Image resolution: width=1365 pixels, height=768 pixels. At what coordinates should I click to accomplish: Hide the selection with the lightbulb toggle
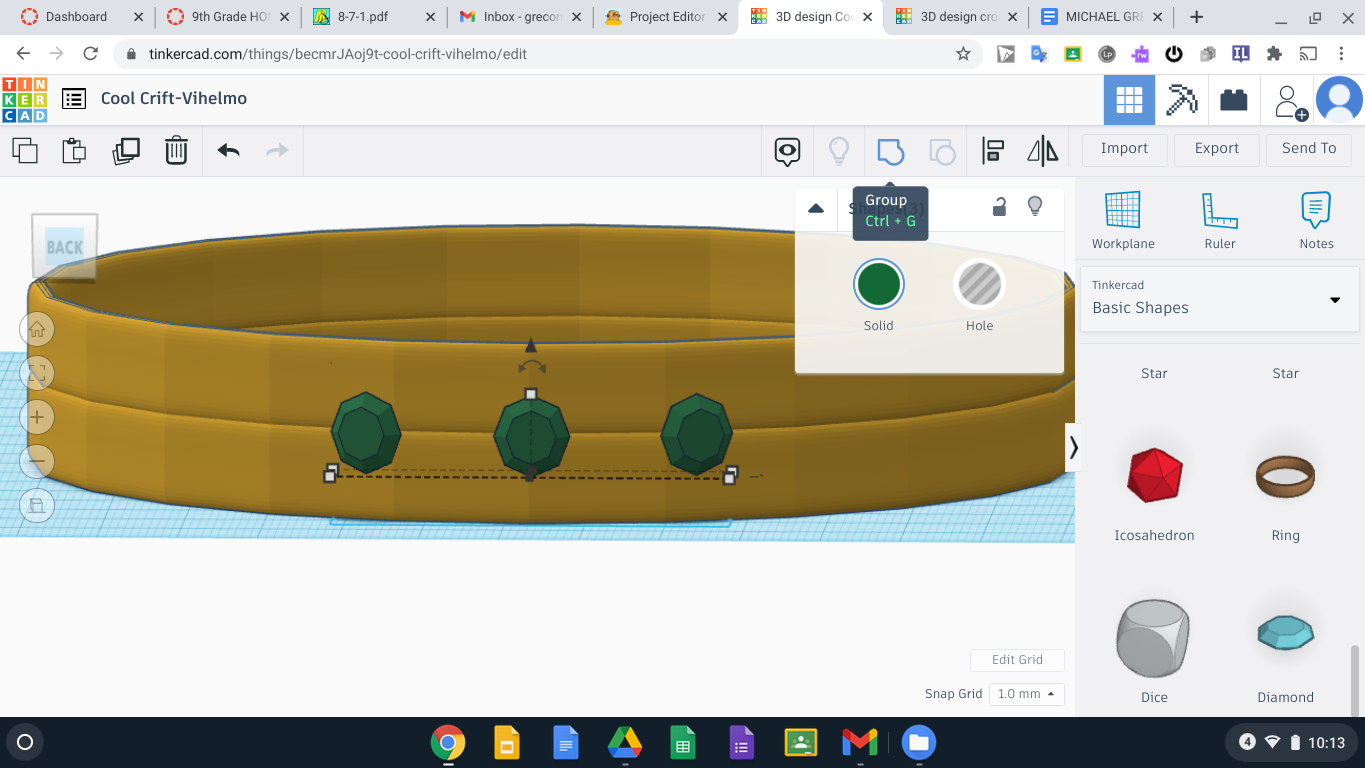(1035, 207)
